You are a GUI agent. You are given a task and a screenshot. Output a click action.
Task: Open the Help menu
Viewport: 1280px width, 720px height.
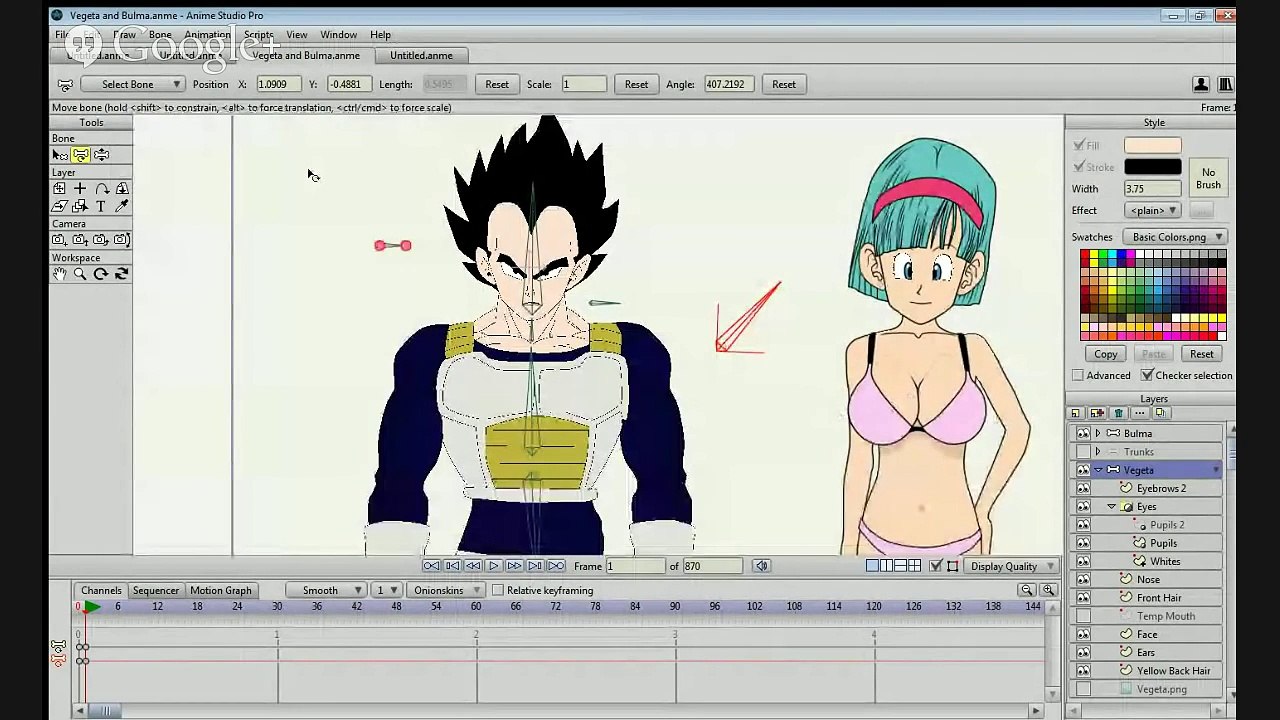pos(381,35)
